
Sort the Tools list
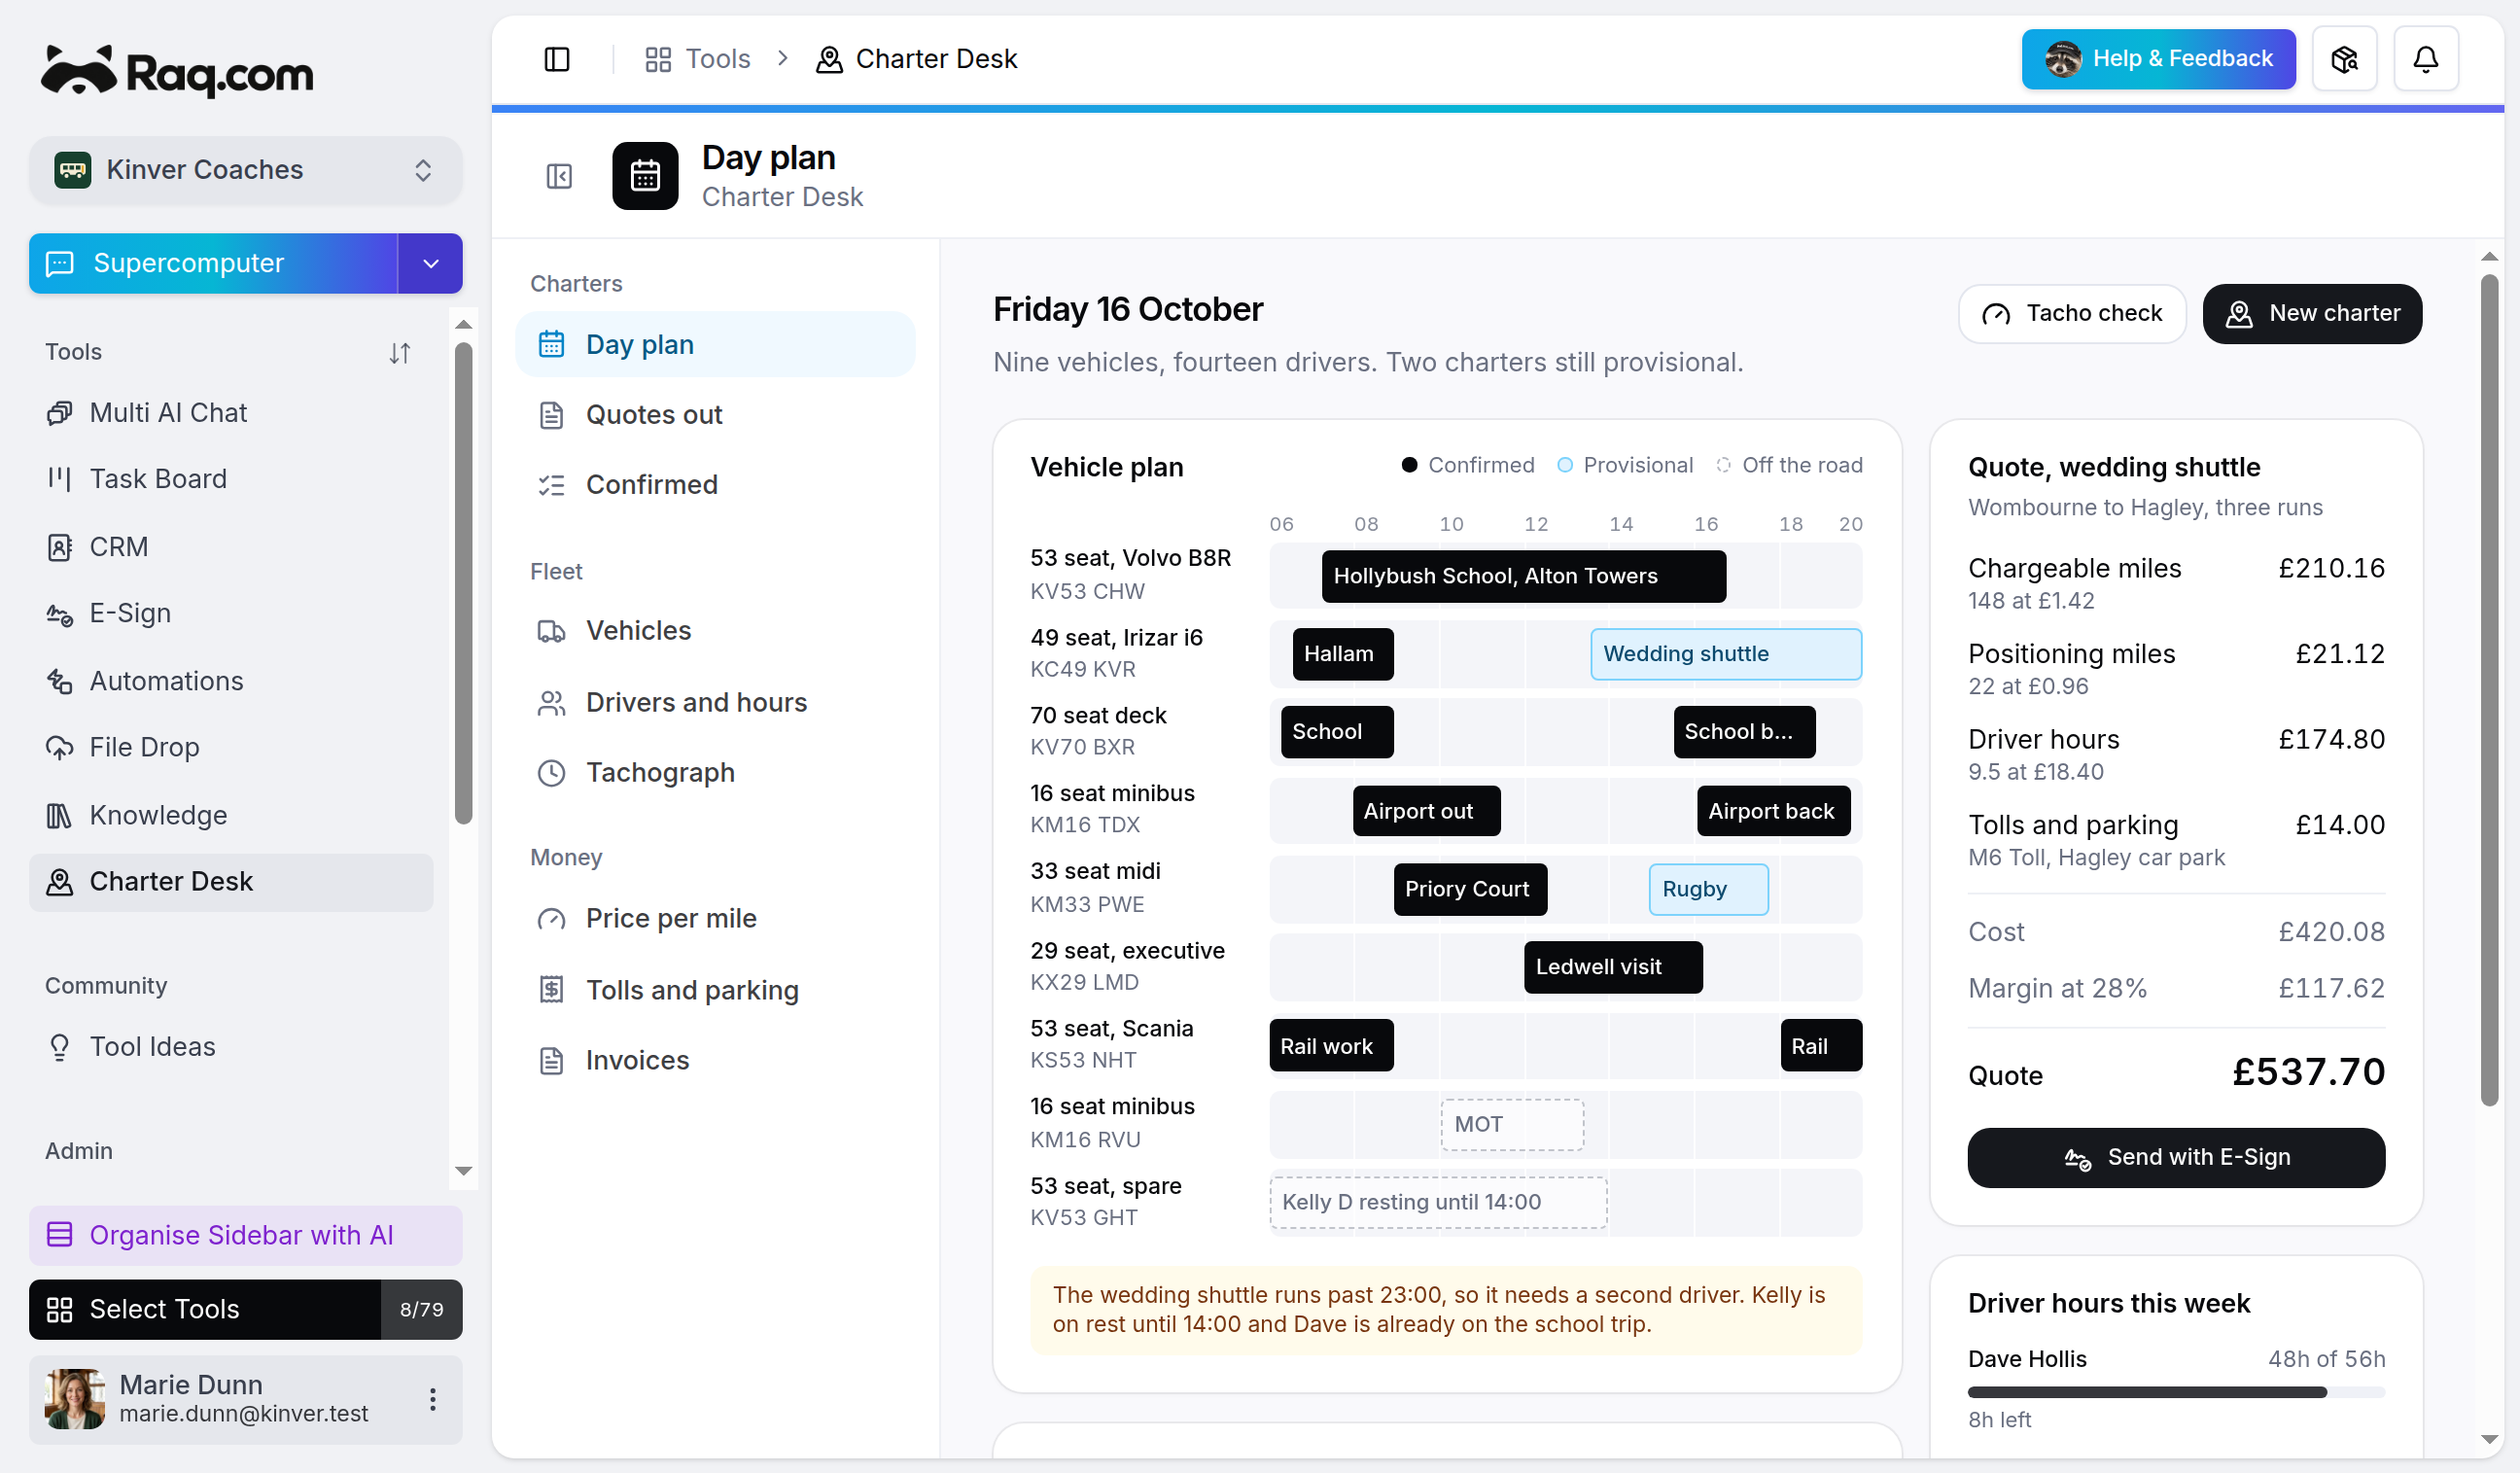399,353
